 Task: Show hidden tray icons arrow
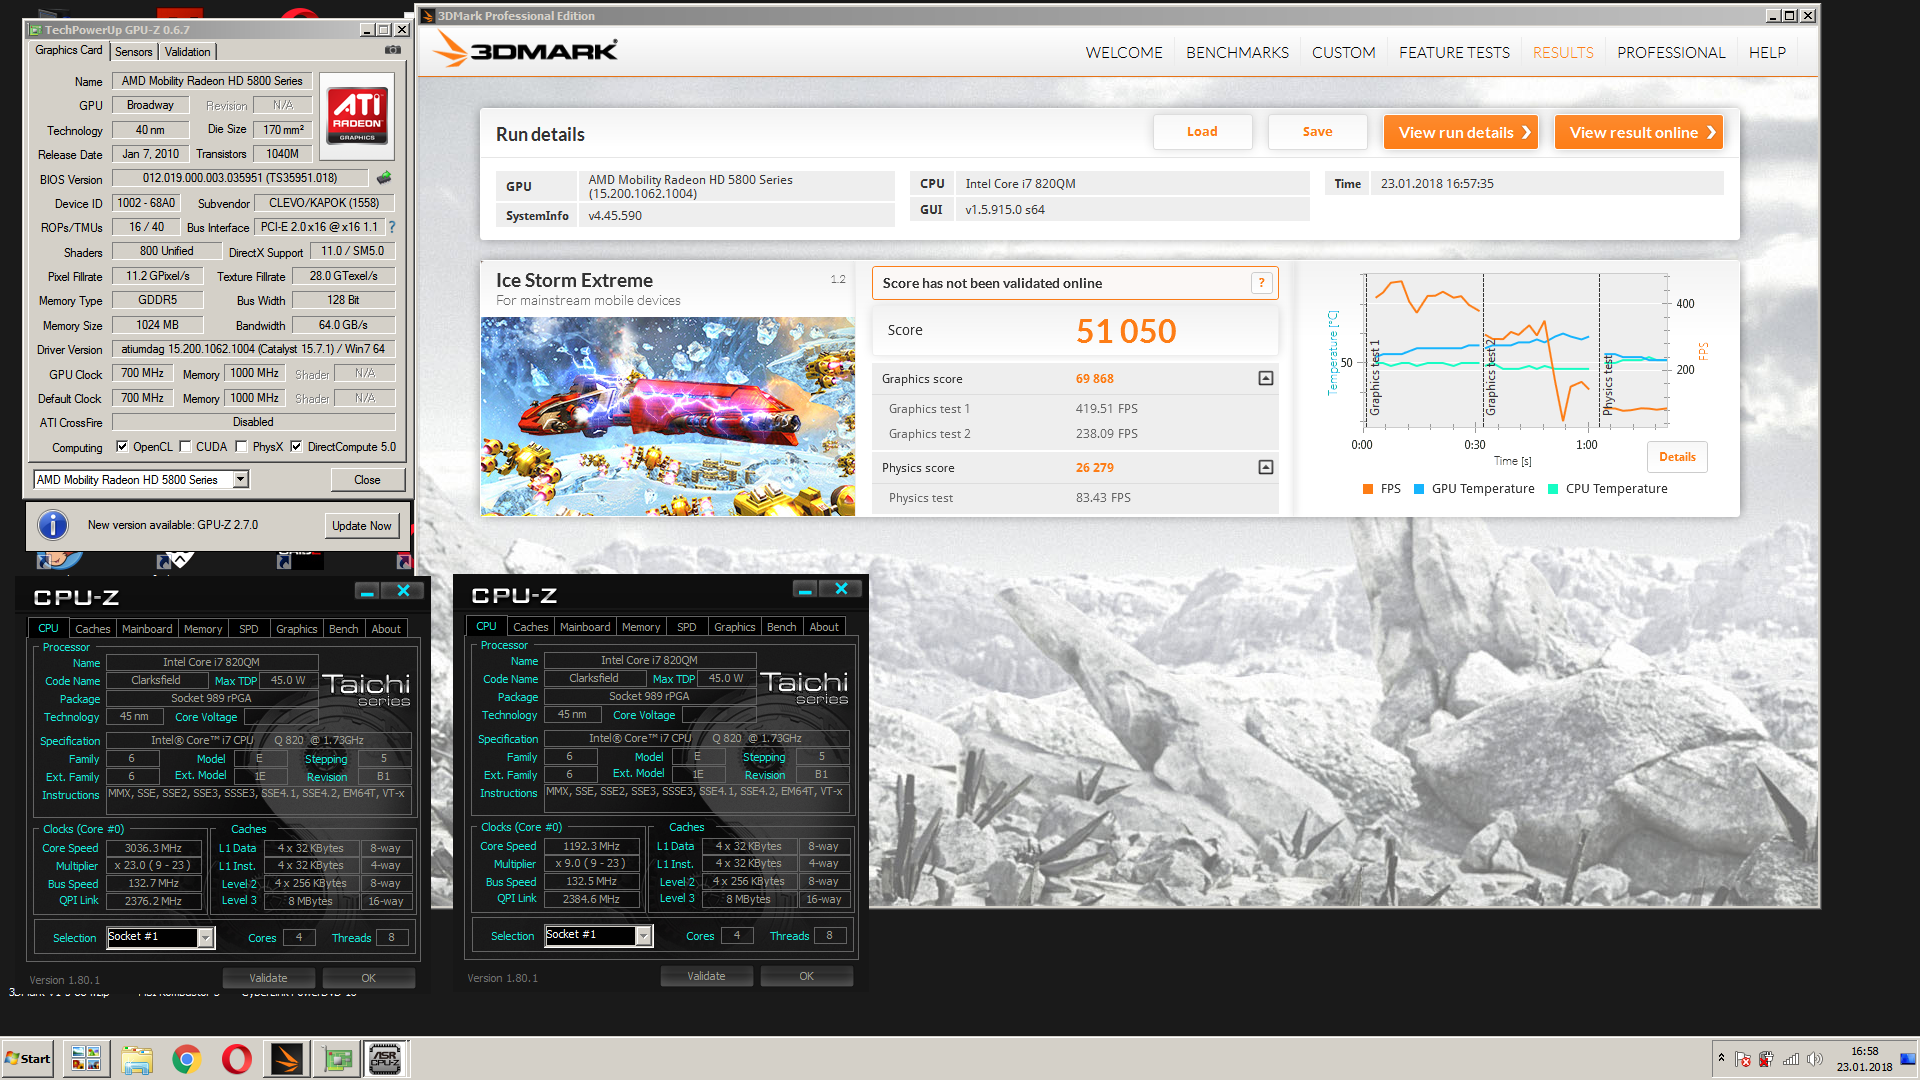[1721, 1057]
